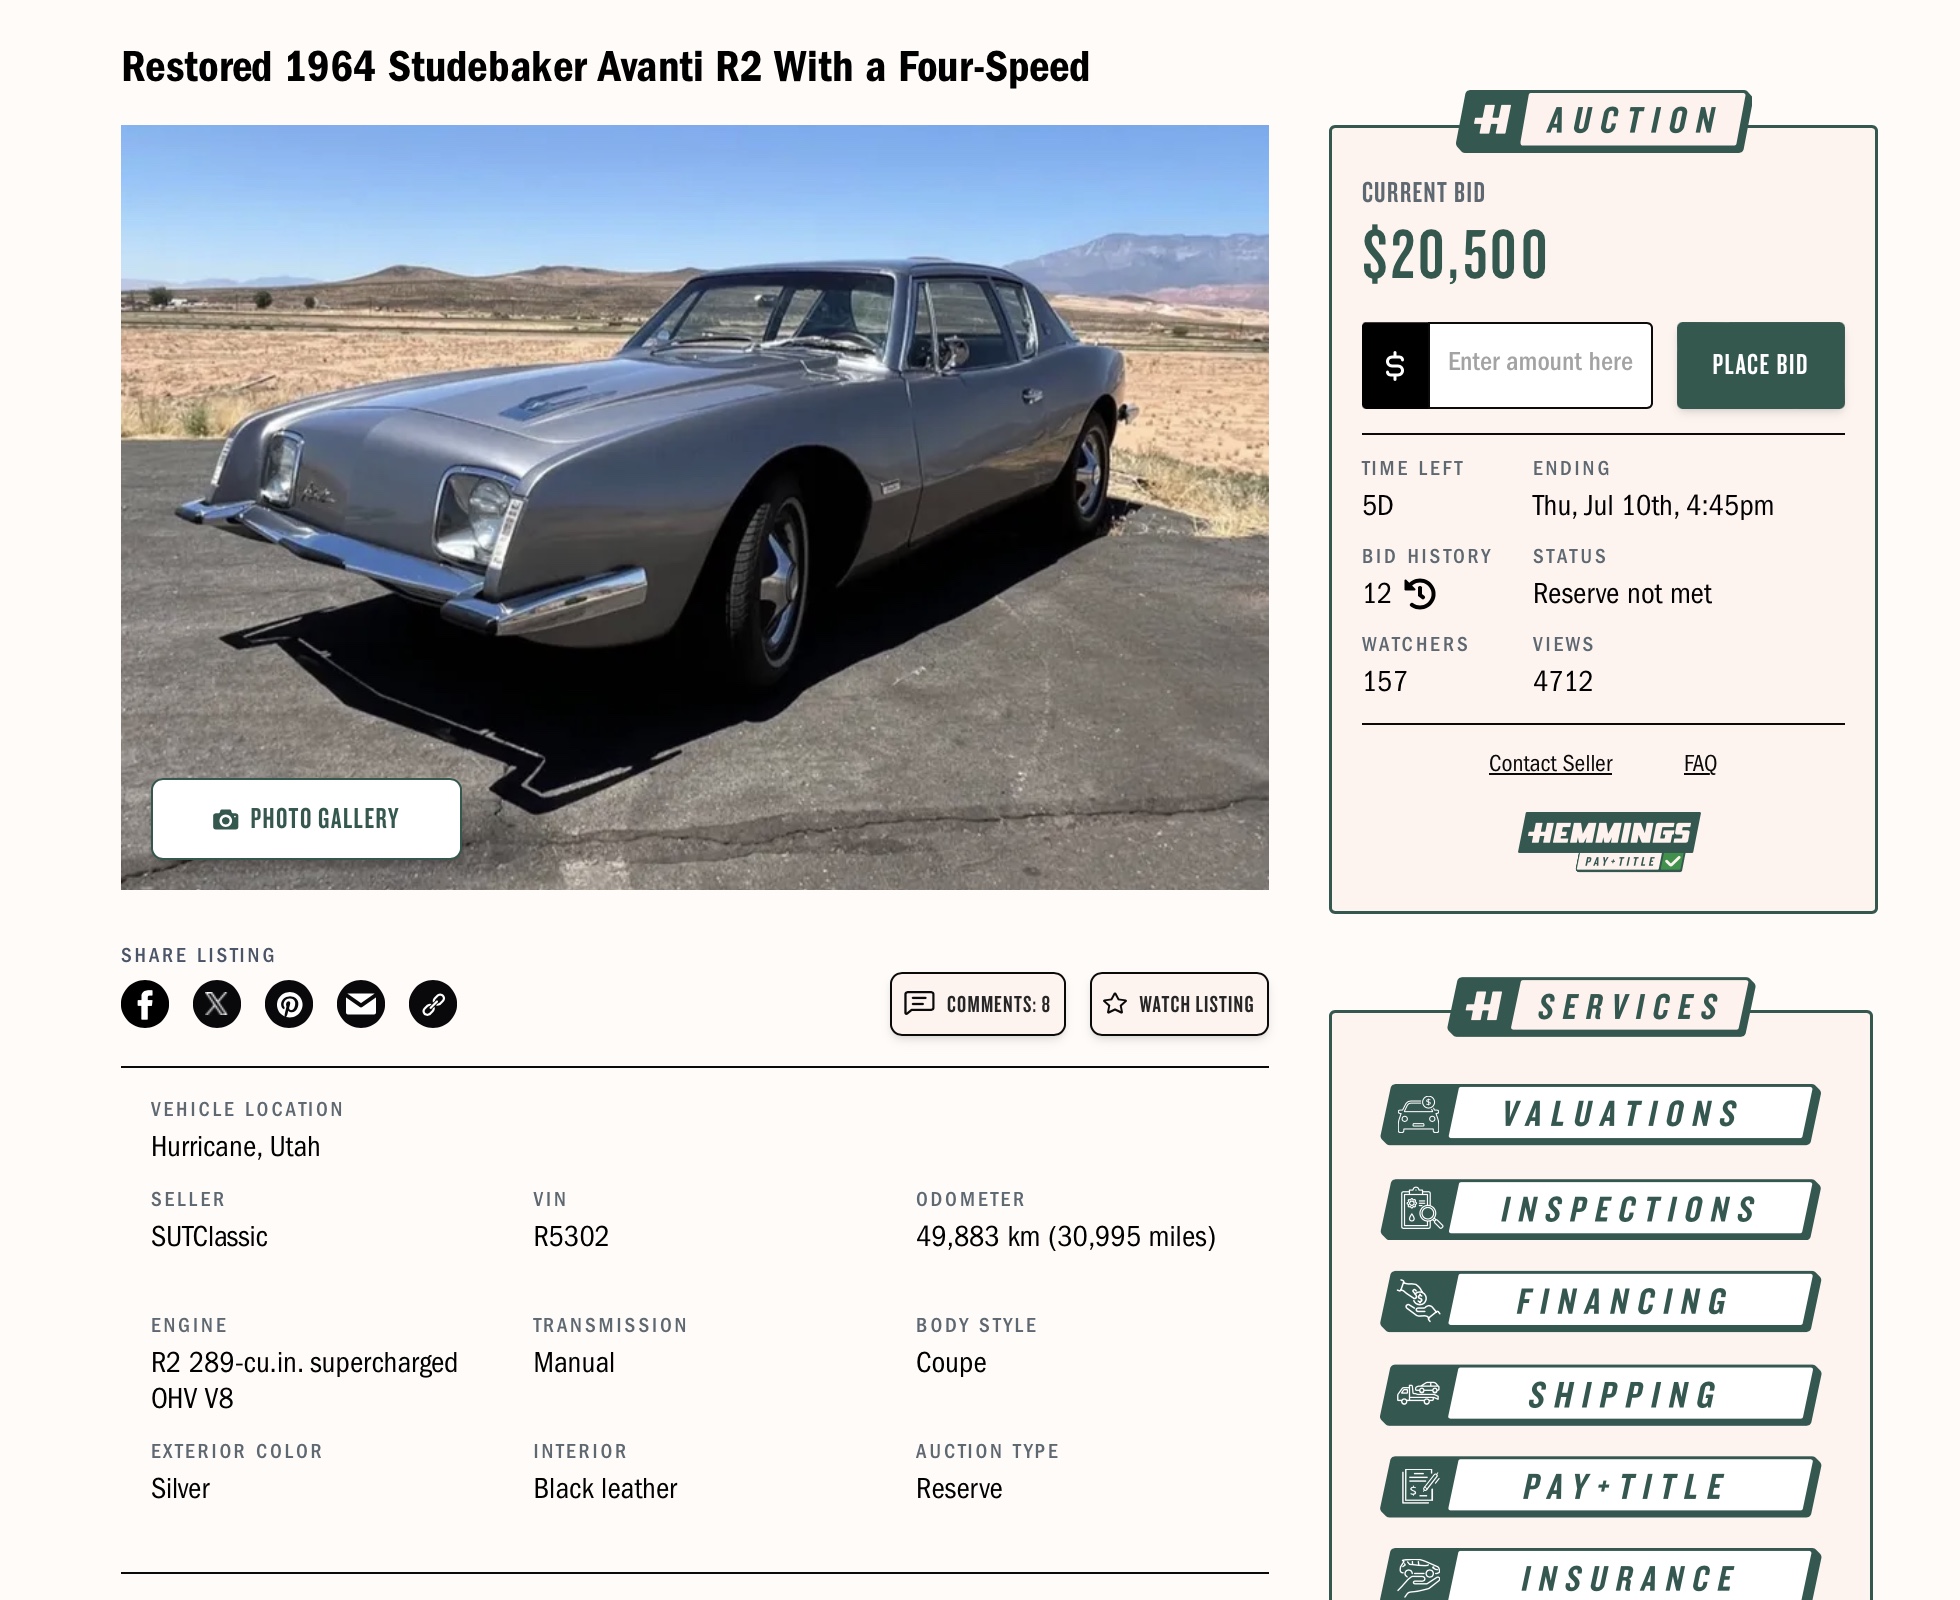Click the Hemmings H logo in Auction header

1492,121
